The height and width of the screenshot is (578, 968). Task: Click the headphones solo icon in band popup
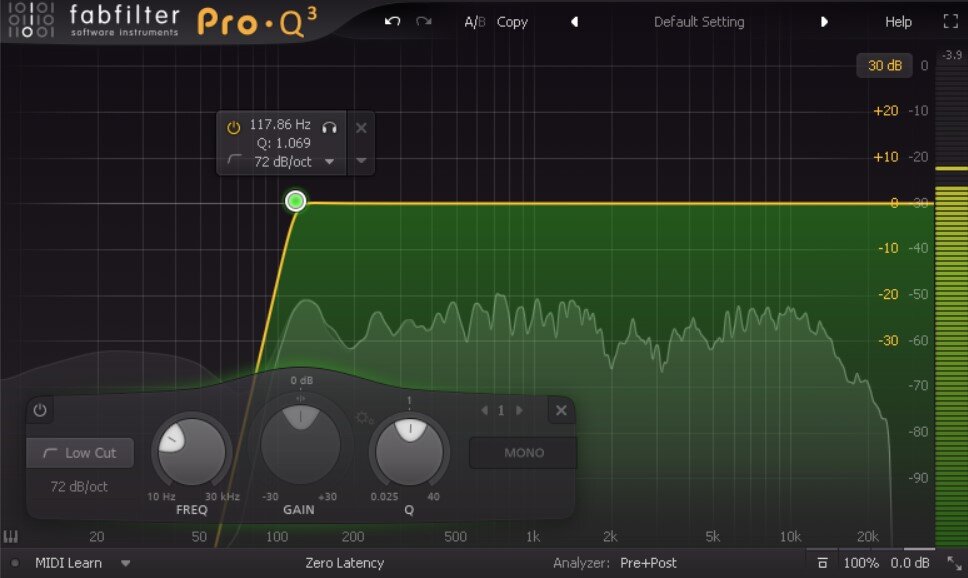pos(330,127)
